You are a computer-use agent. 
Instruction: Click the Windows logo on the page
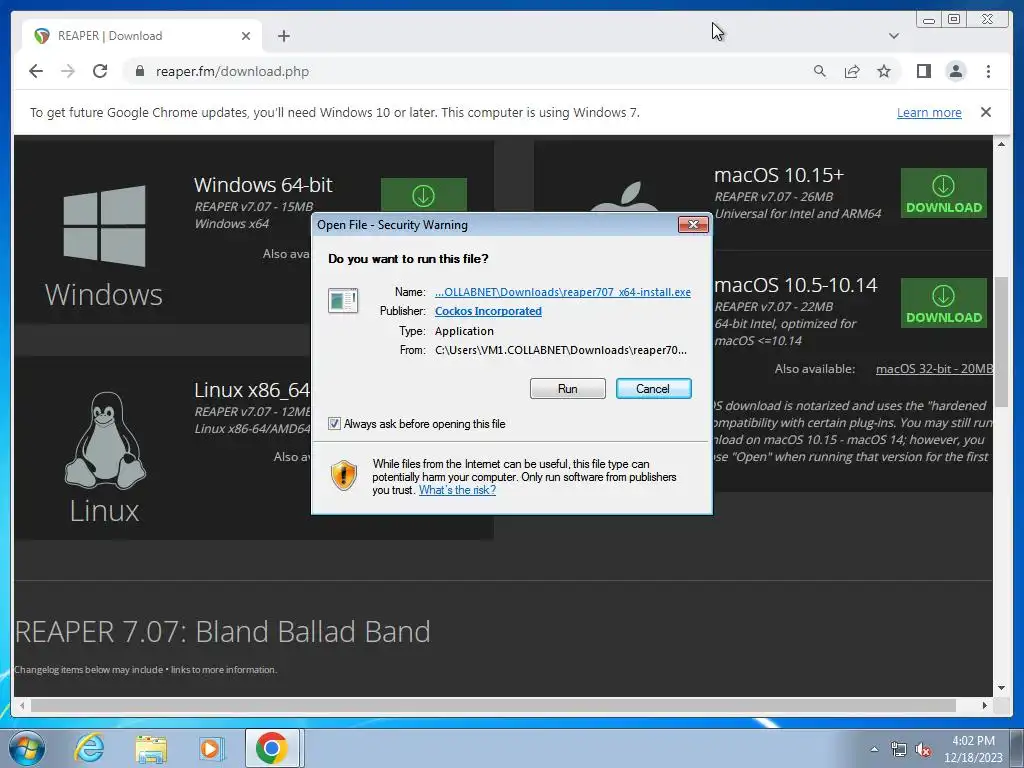tap(104, 226)
